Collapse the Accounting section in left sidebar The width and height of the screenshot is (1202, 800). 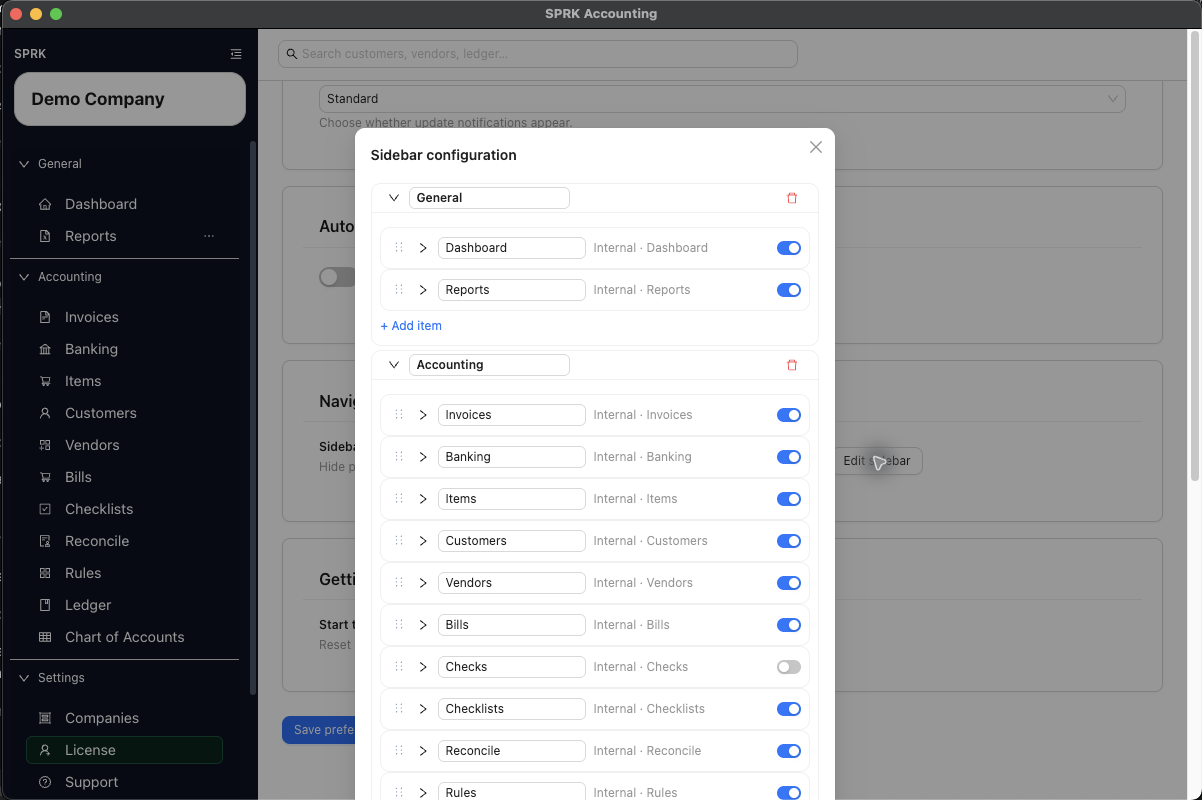click(25, 277)
